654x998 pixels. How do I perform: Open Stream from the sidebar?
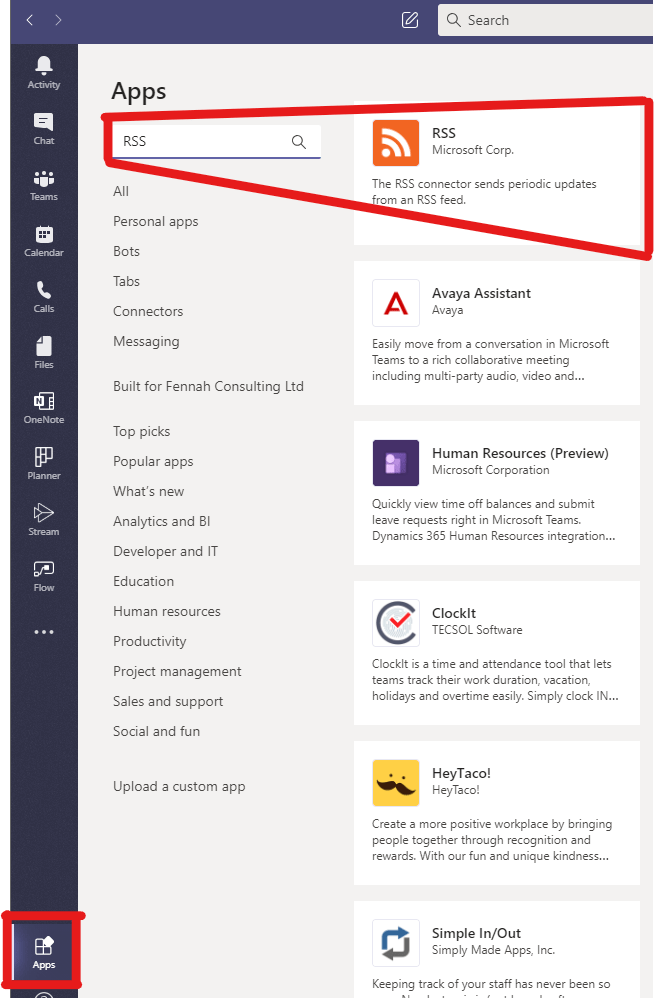(44, 519)
